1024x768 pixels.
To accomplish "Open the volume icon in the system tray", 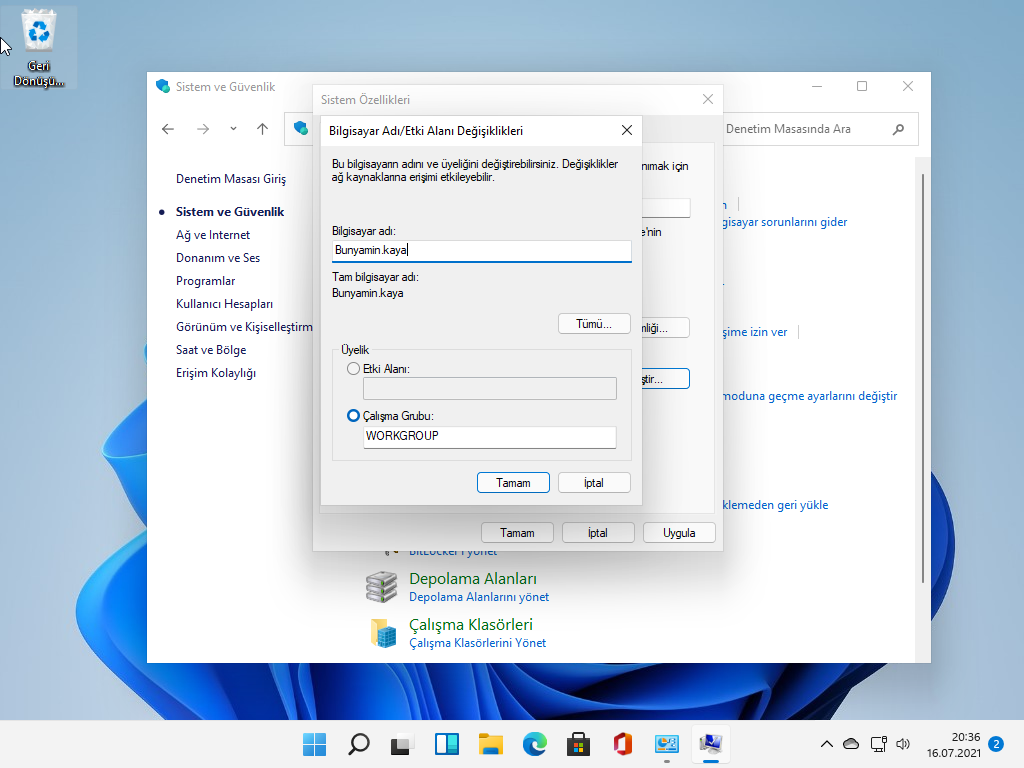I will point(903,744).
